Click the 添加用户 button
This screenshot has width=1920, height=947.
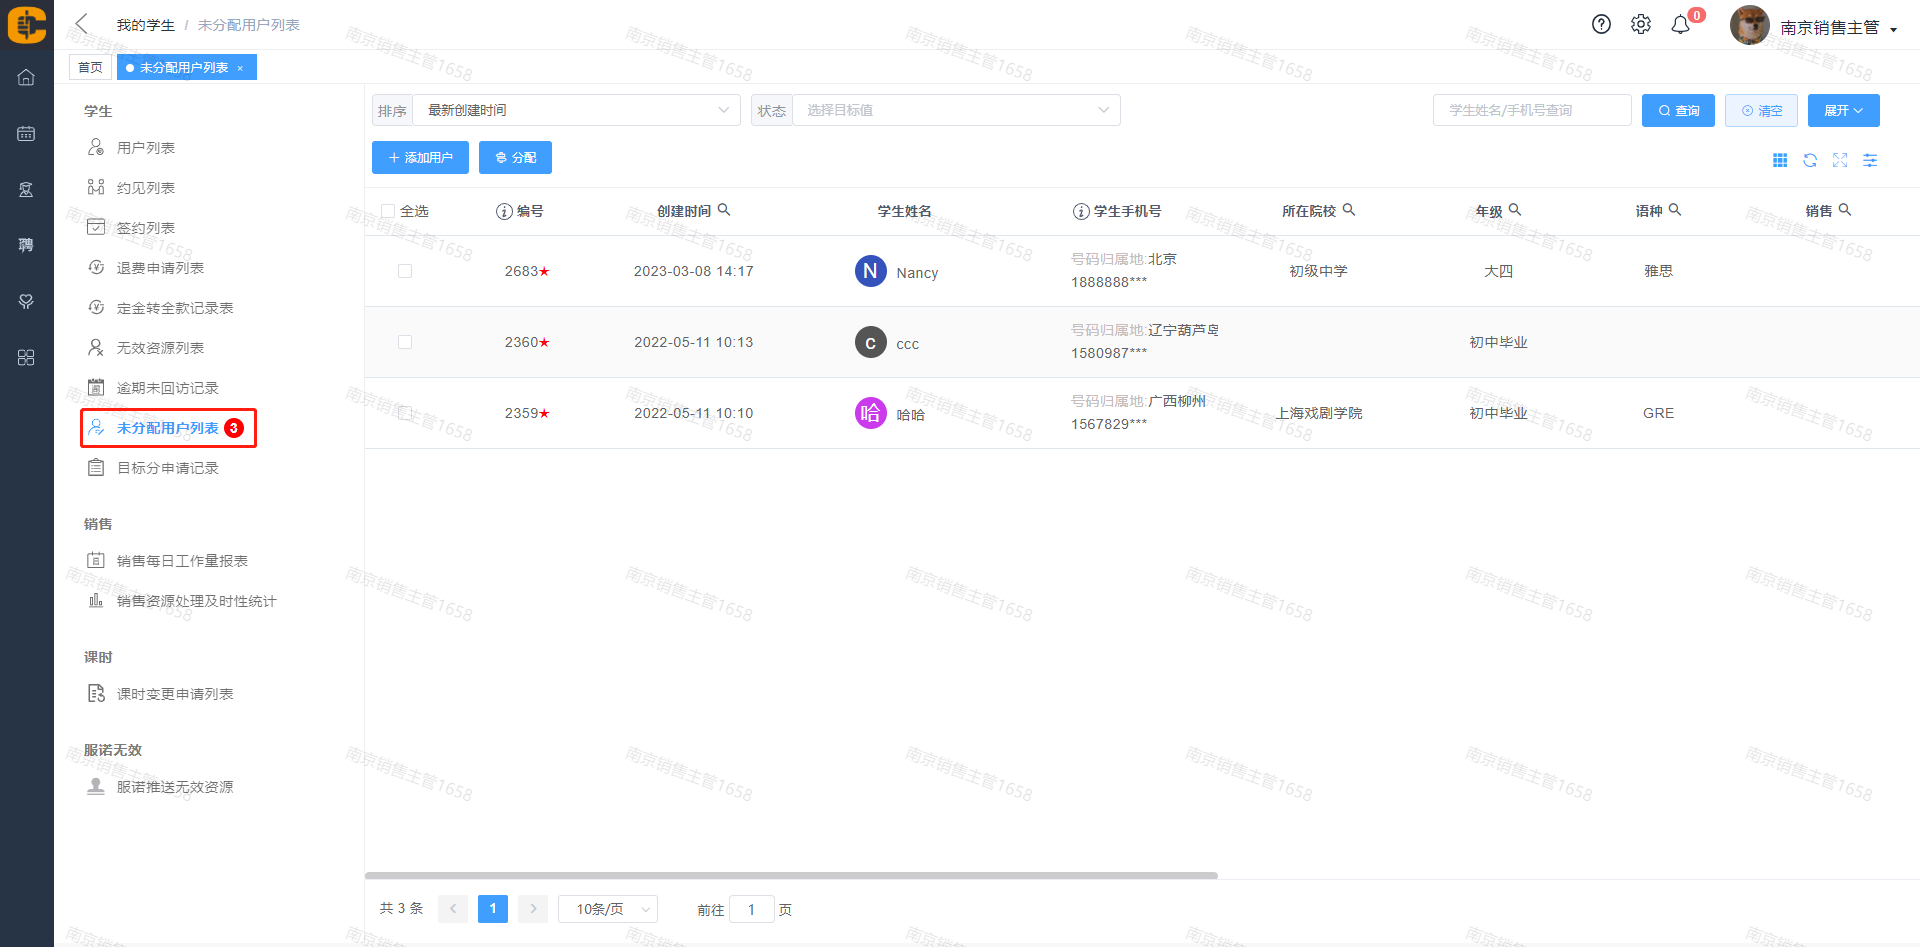pos(420,158)
